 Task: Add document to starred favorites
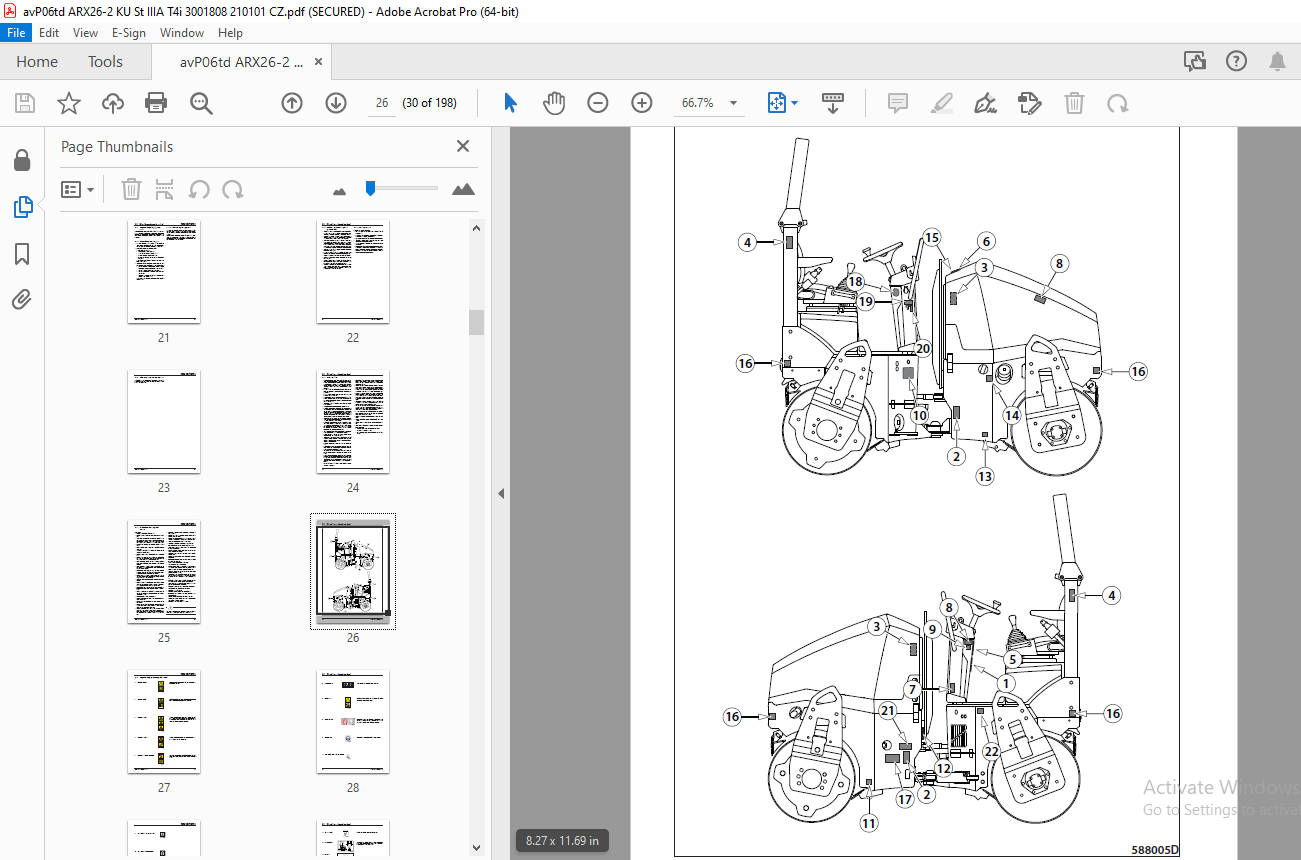pyautogui.click(x=68, y=103)
